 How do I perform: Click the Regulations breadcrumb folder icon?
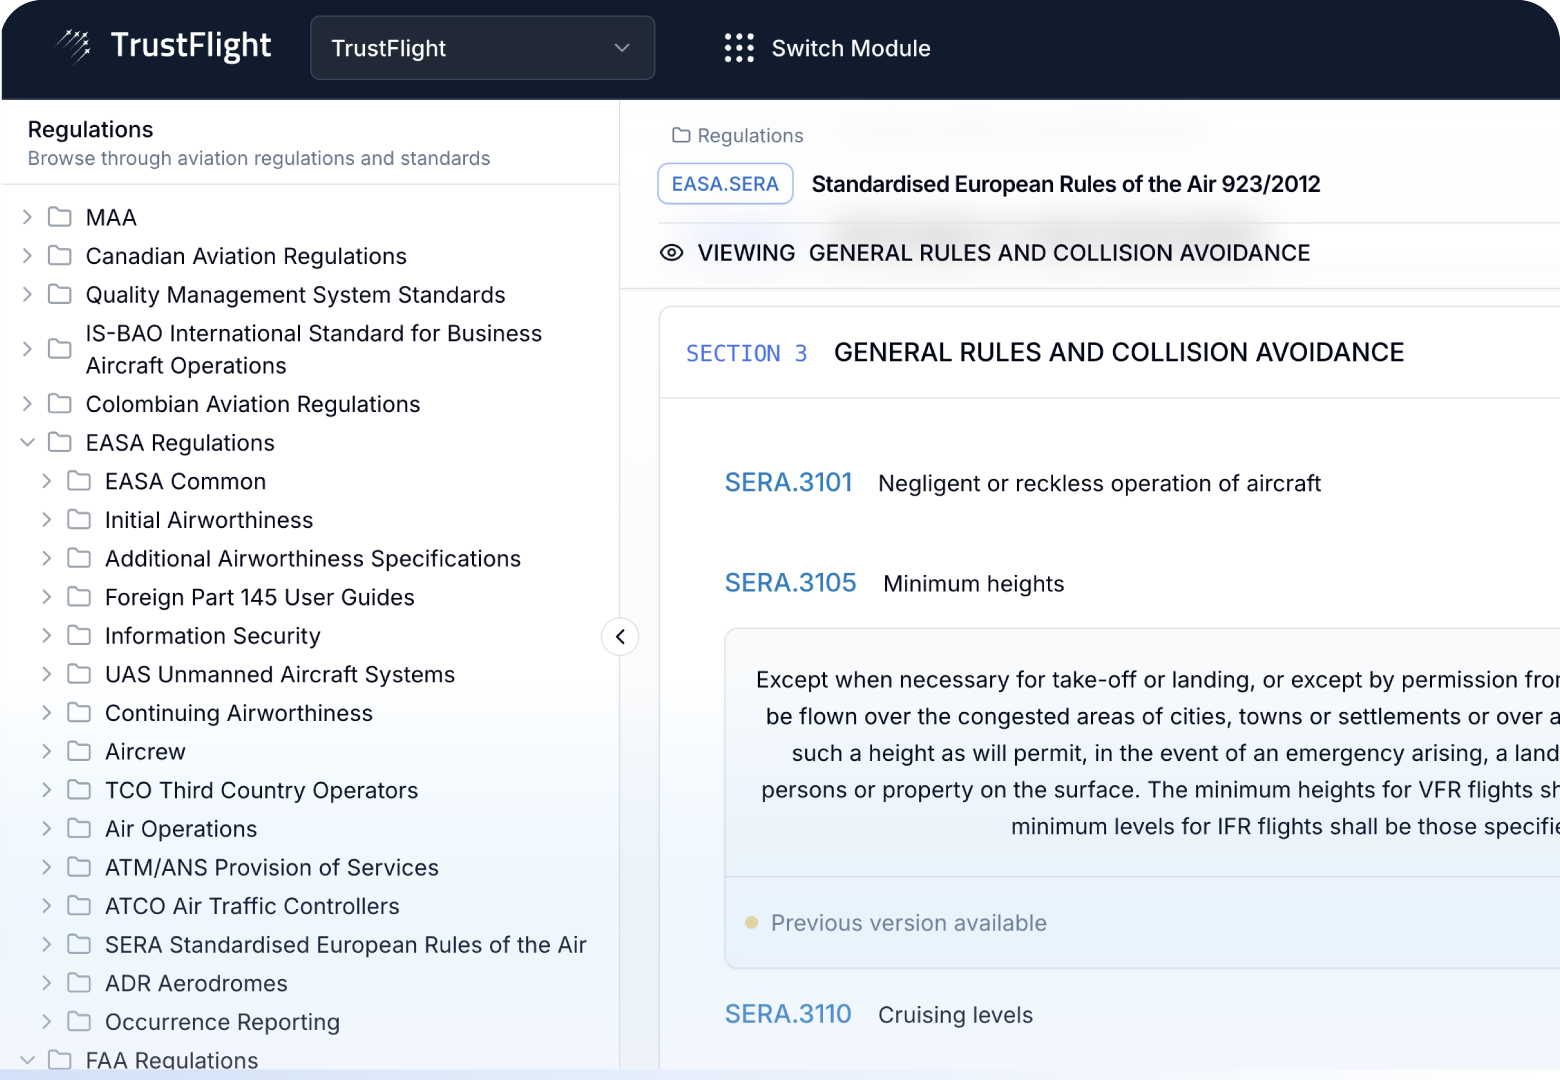pyautogui.click(x=681, y=135)
